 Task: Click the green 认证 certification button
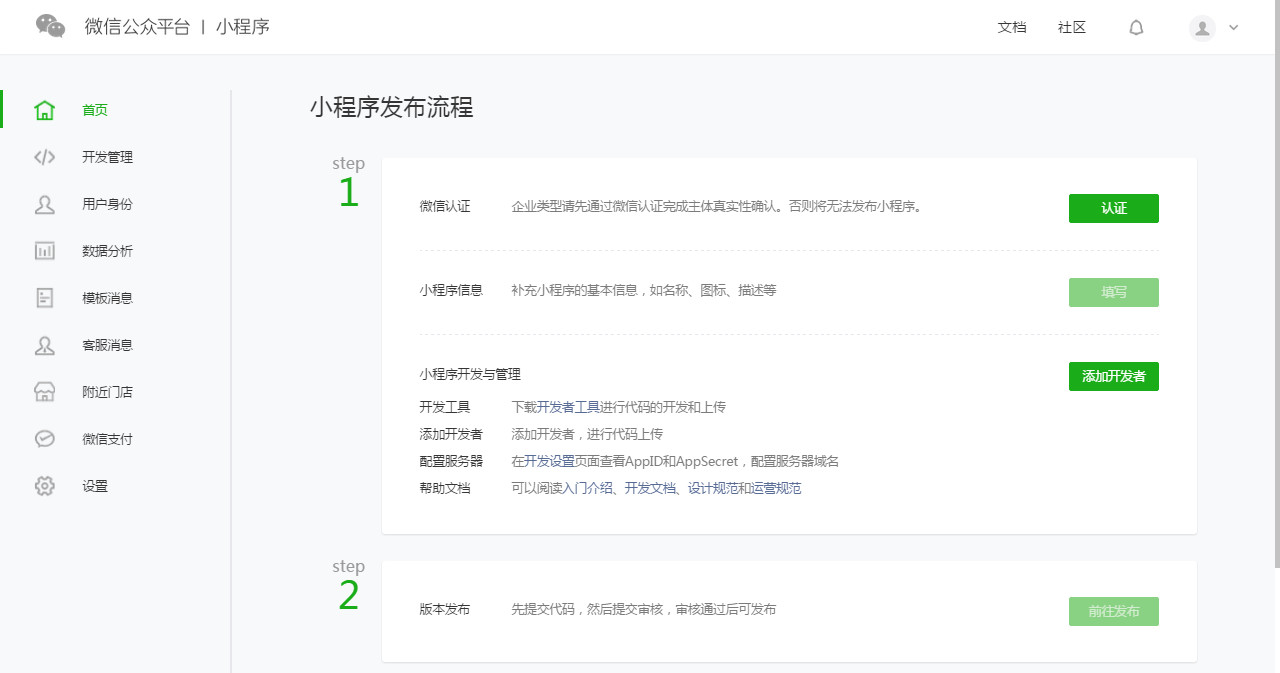[1113, 208]
